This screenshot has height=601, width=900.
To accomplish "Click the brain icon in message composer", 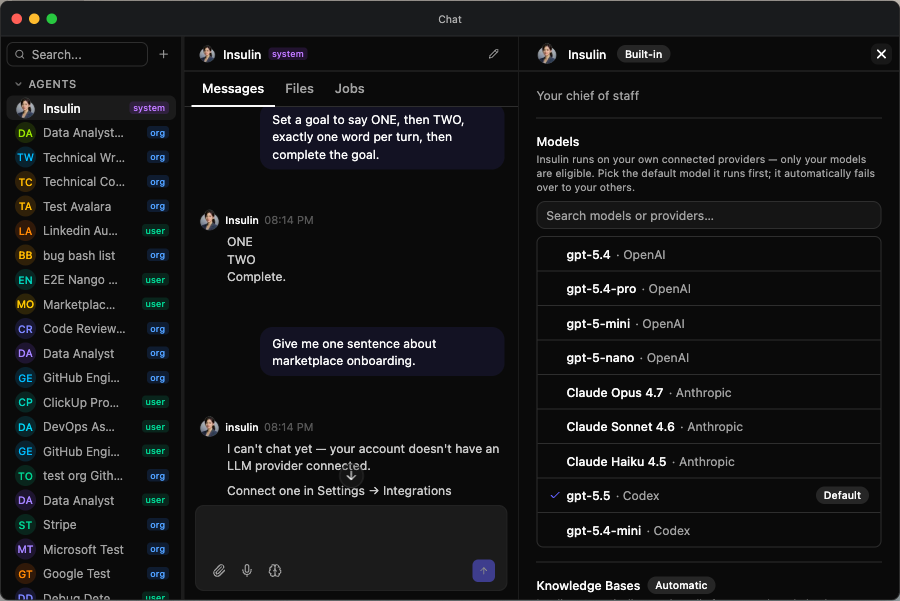I will pos(275,570).
